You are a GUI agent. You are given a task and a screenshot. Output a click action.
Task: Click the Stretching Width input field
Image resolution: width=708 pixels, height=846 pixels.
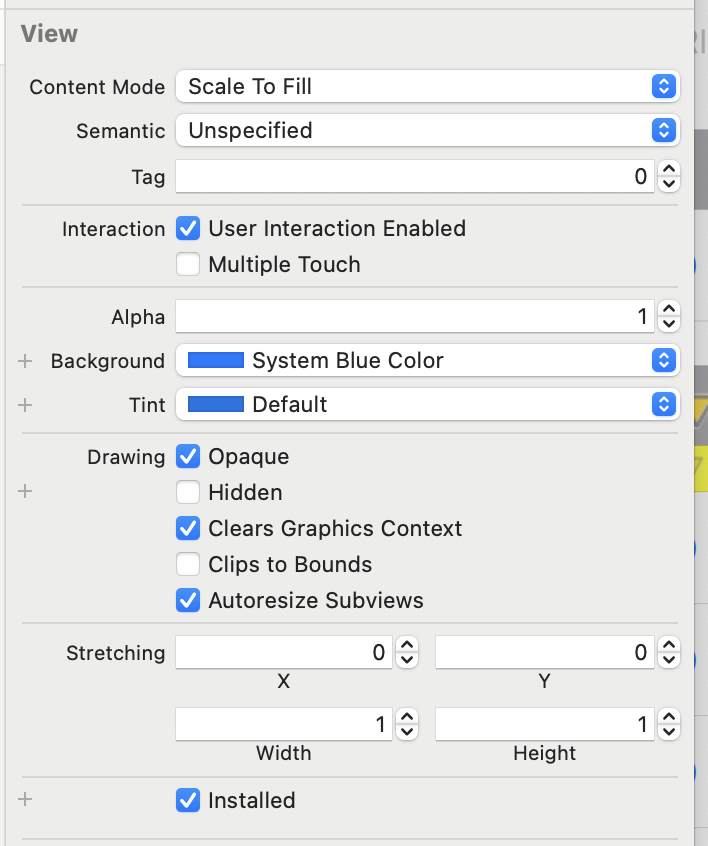(x=283, y=725)
